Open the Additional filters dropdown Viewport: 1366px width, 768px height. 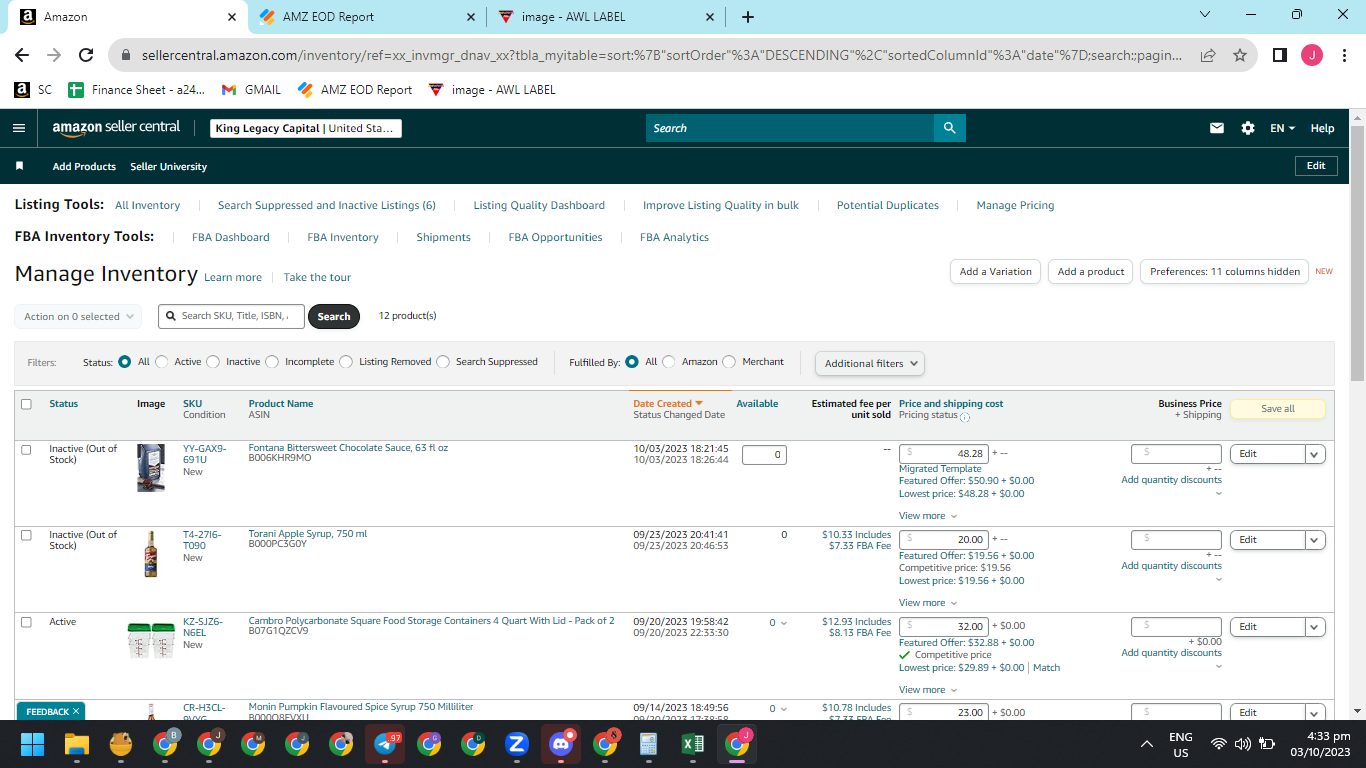coord(870,363)
